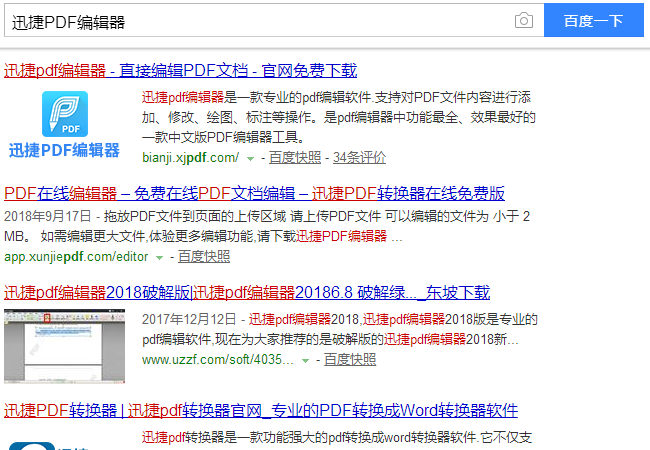This screenshot has height=450, width=650.
Task: Open the 迅捷pdf编辑器 官网免费下载 result title
Action: tap(180, 70)
